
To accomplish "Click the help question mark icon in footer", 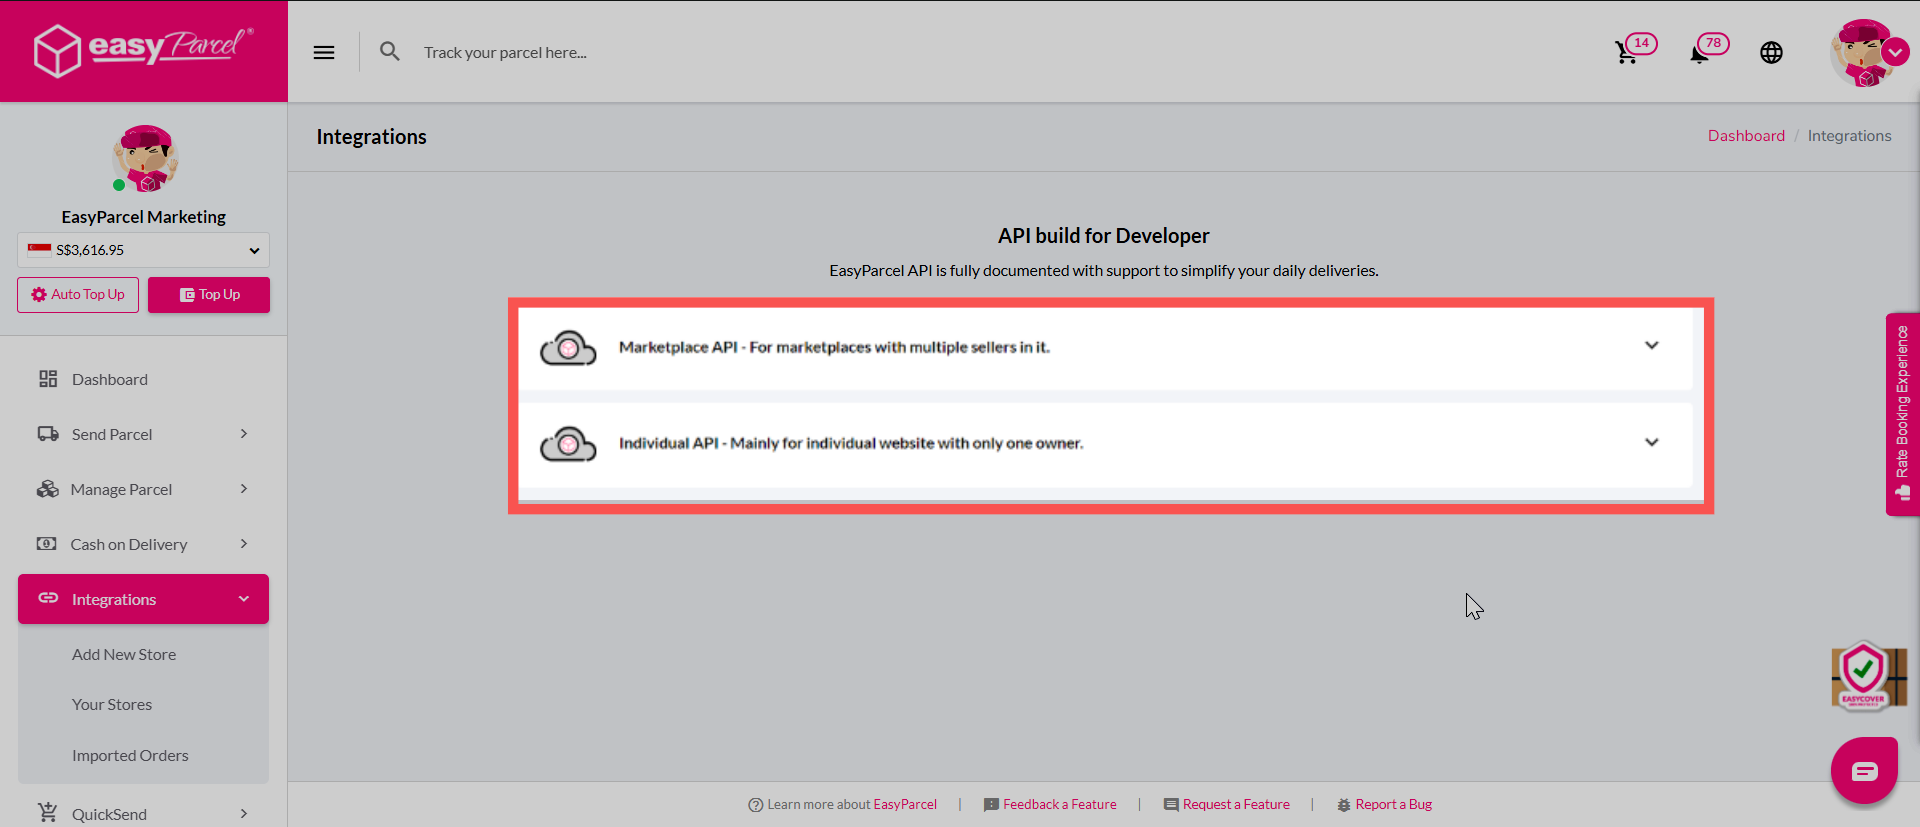I will (755, 805).
